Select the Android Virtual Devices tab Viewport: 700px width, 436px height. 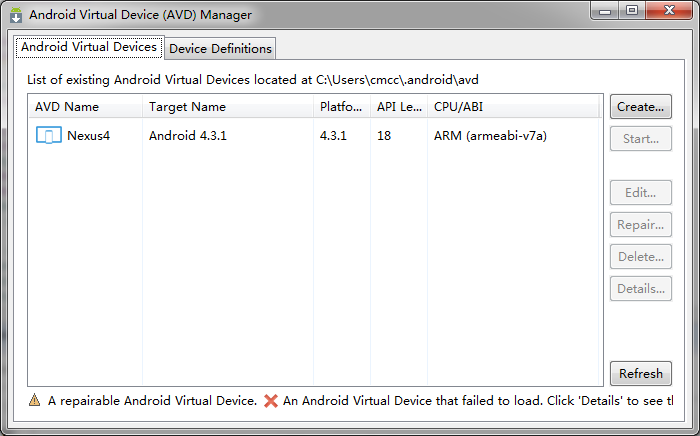(x=89, y=47)
